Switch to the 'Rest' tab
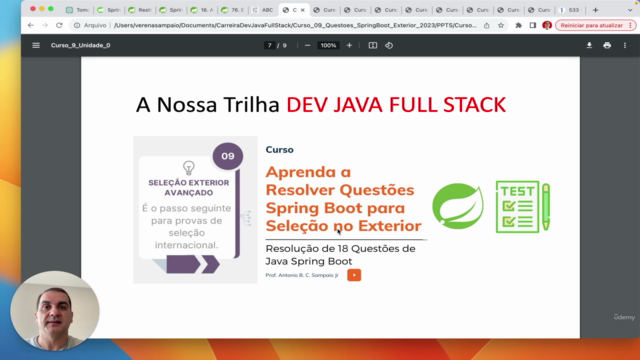Viewport: 640px width, 360px height. (140, 10)
